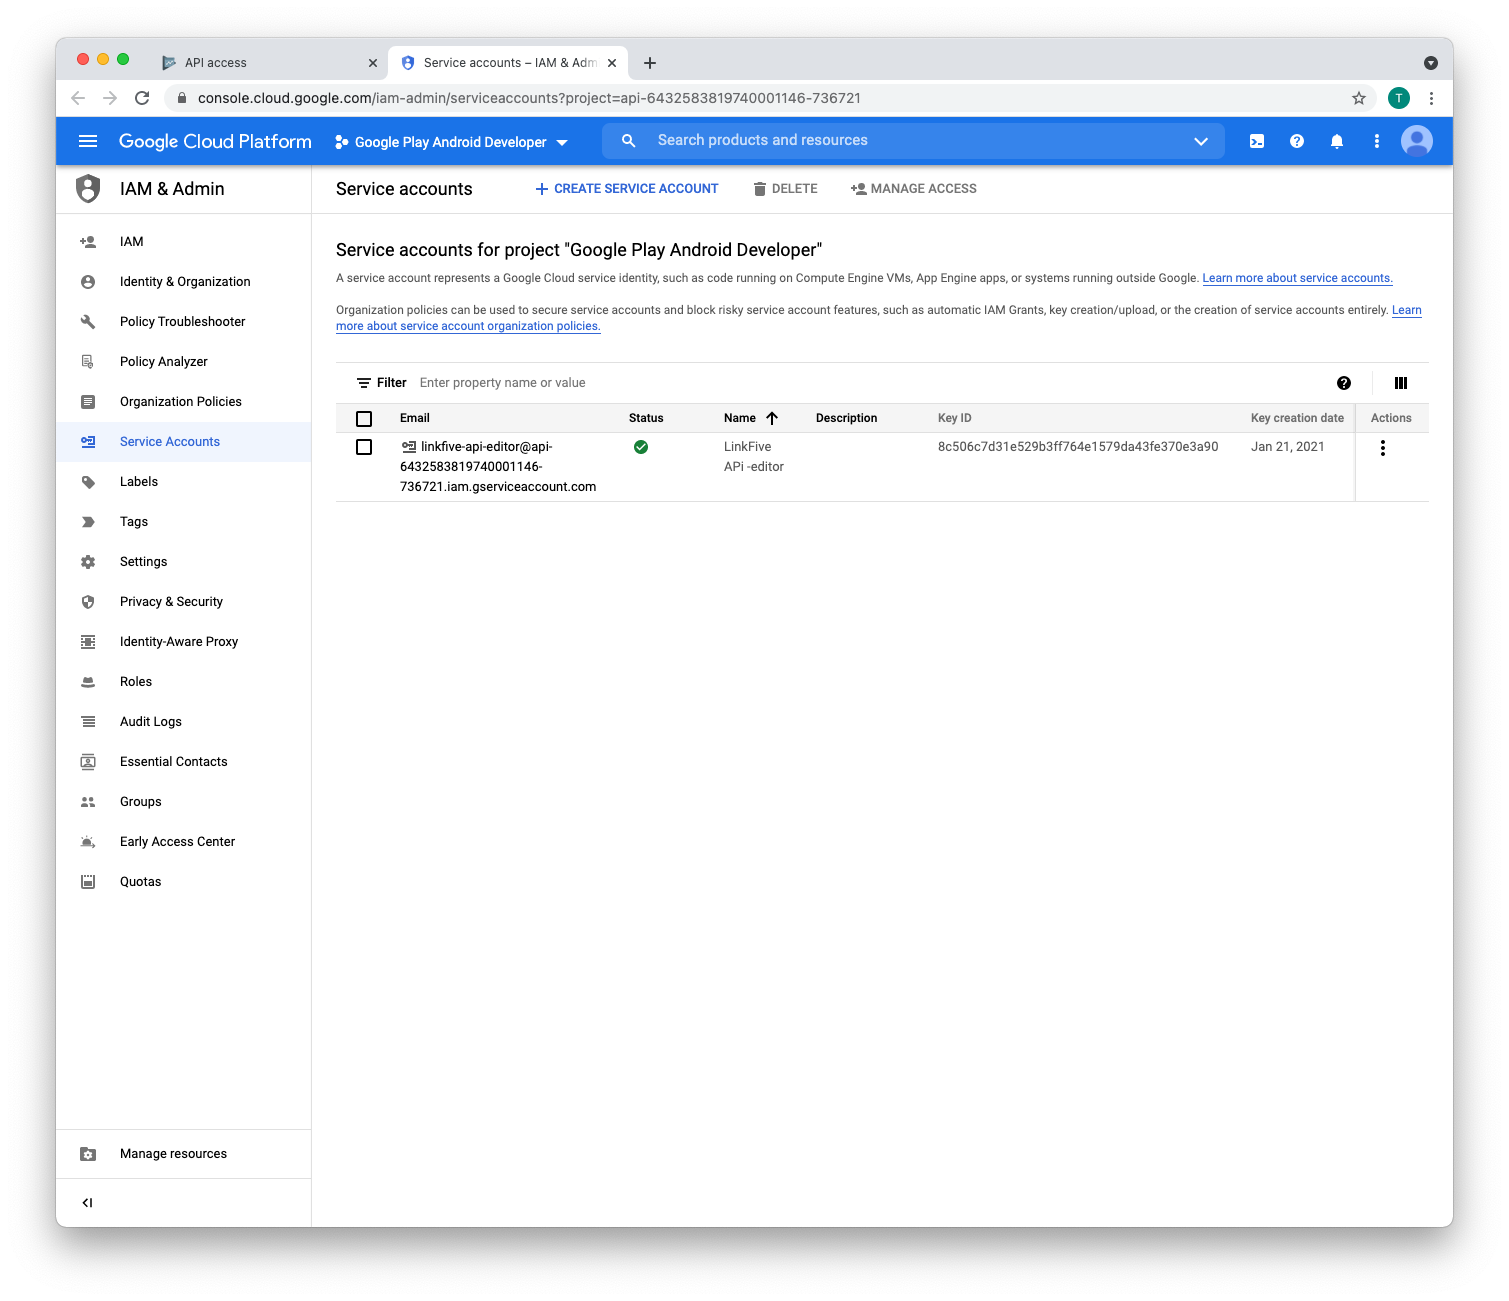Click IAM shield icon in sidebar
The image size is (1509, 1301).
coord(88,189)
